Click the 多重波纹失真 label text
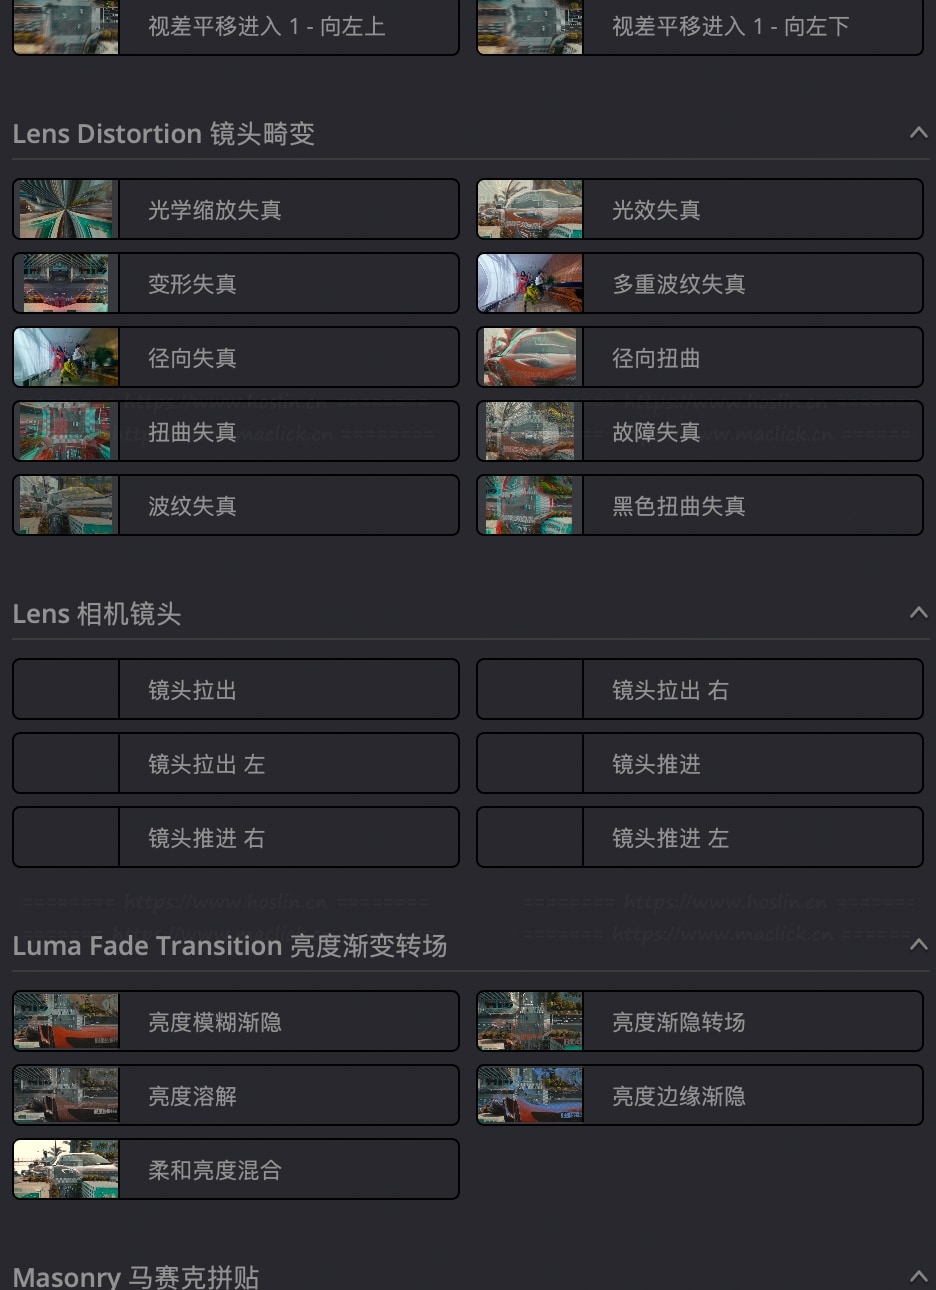Image resolution: width=936 pixels, height=1290 pixels. coord(679,284)
